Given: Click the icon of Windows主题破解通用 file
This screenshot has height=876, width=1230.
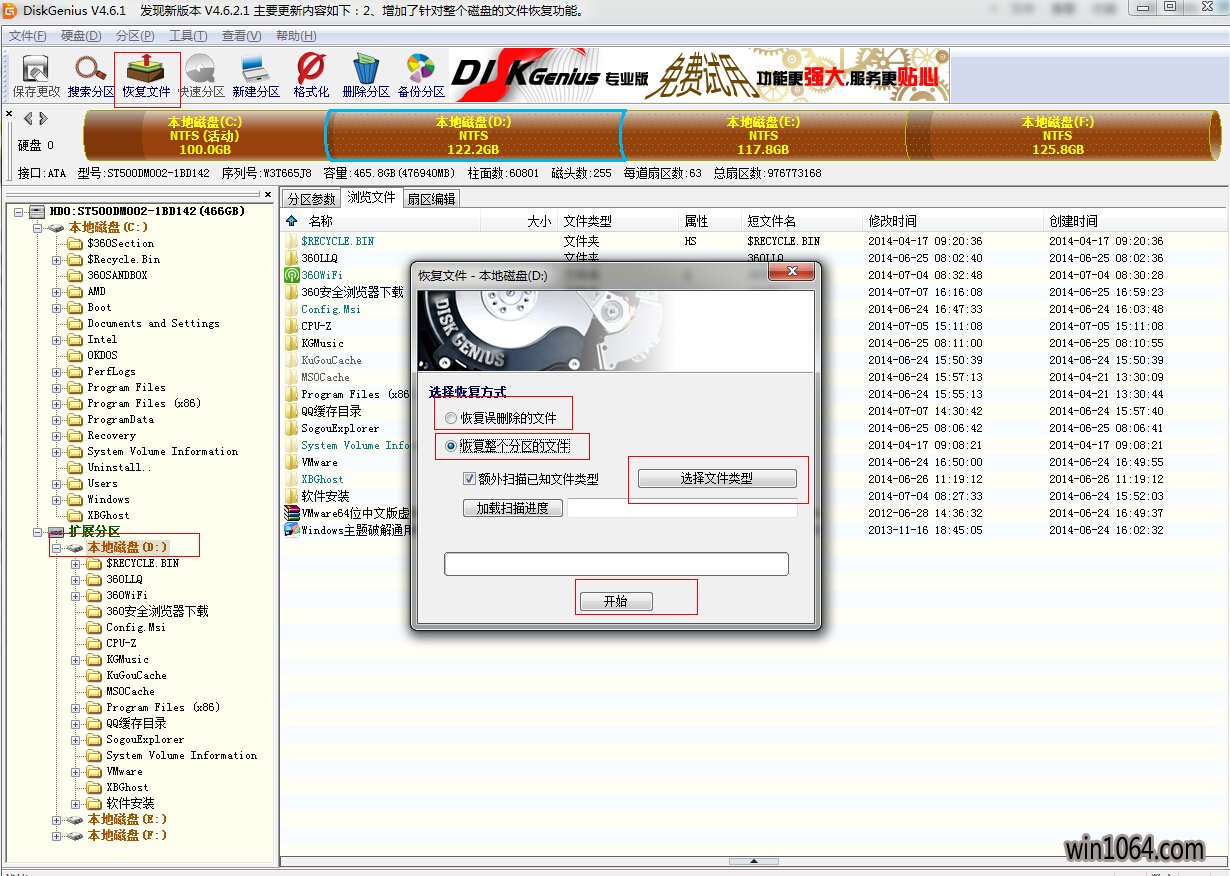Looking at the screenshot, I should tap(291, 530).
